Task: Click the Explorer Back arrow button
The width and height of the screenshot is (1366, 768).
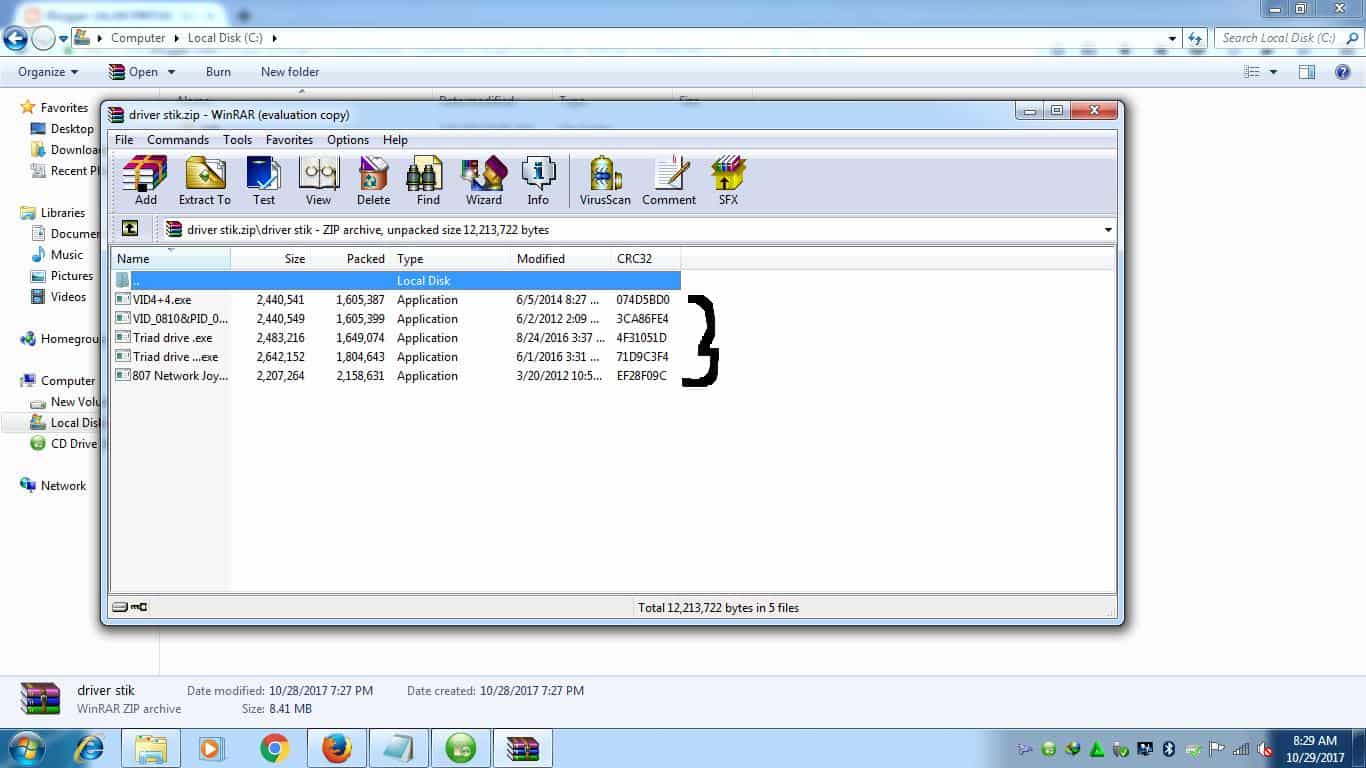Action: [15, 38]
